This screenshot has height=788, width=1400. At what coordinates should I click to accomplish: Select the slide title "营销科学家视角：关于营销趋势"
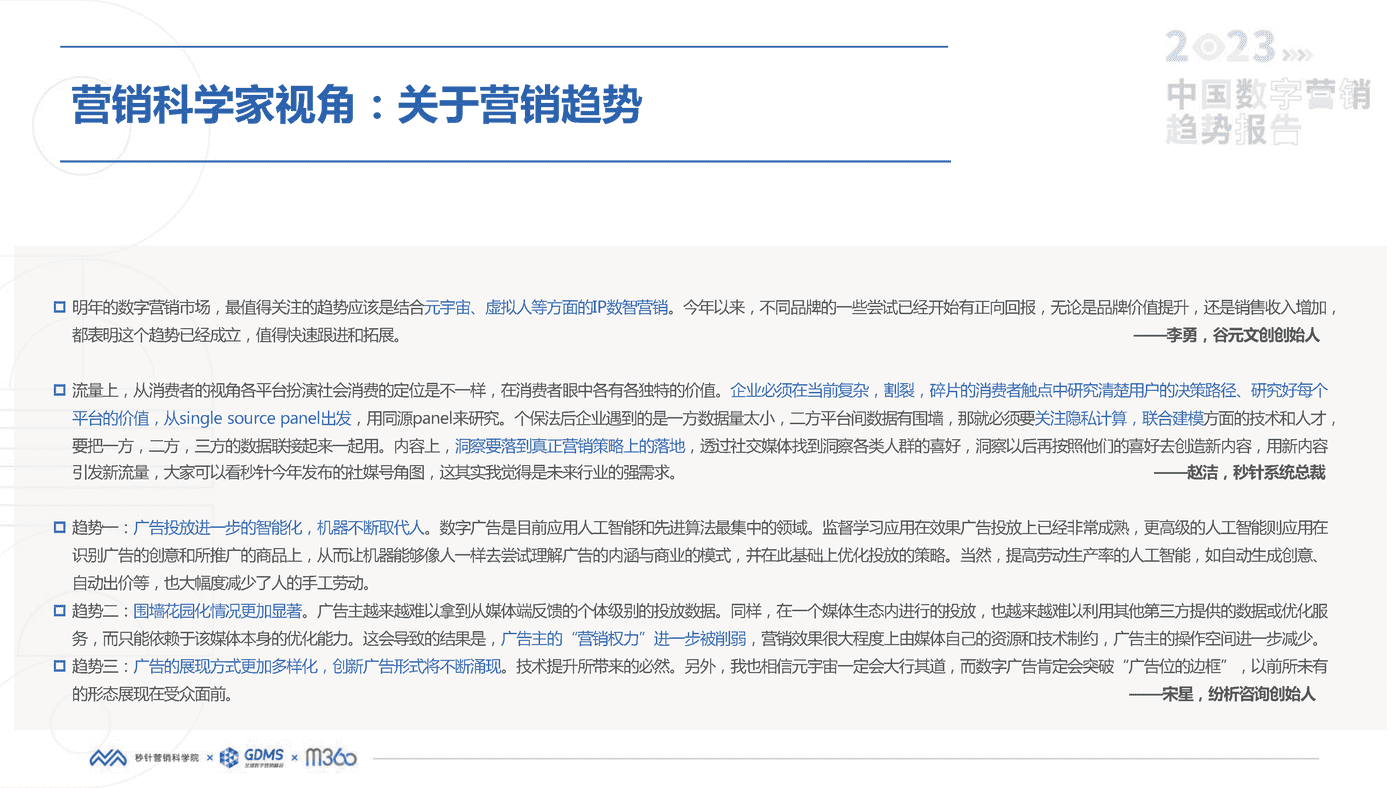356,105
